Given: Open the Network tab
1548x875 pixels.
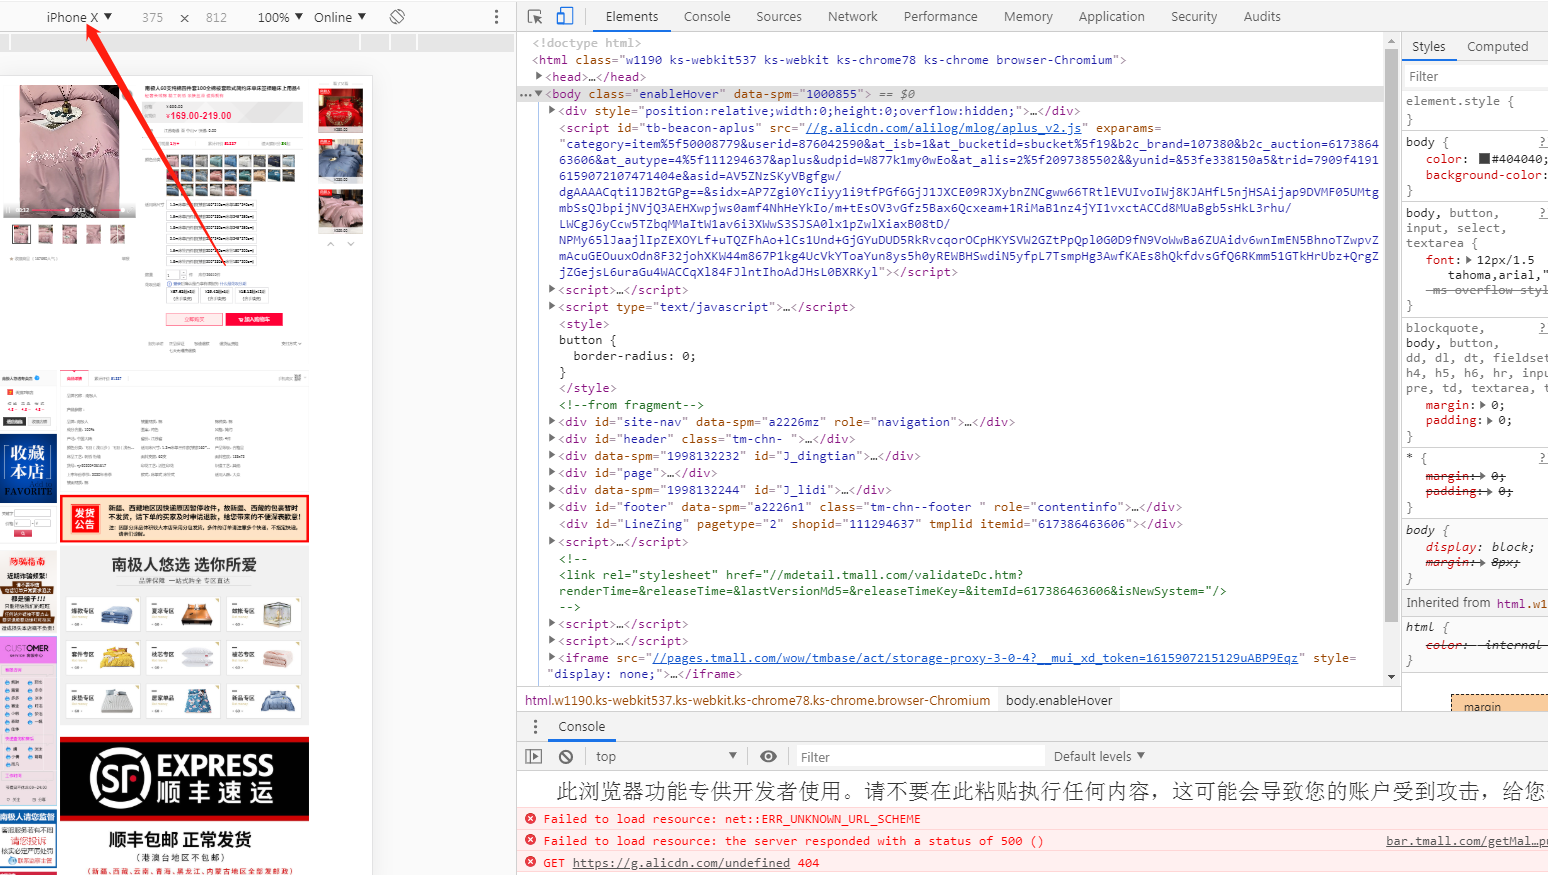Looking at the screenshot, I should pyautogui.click(x=853, y=17).
